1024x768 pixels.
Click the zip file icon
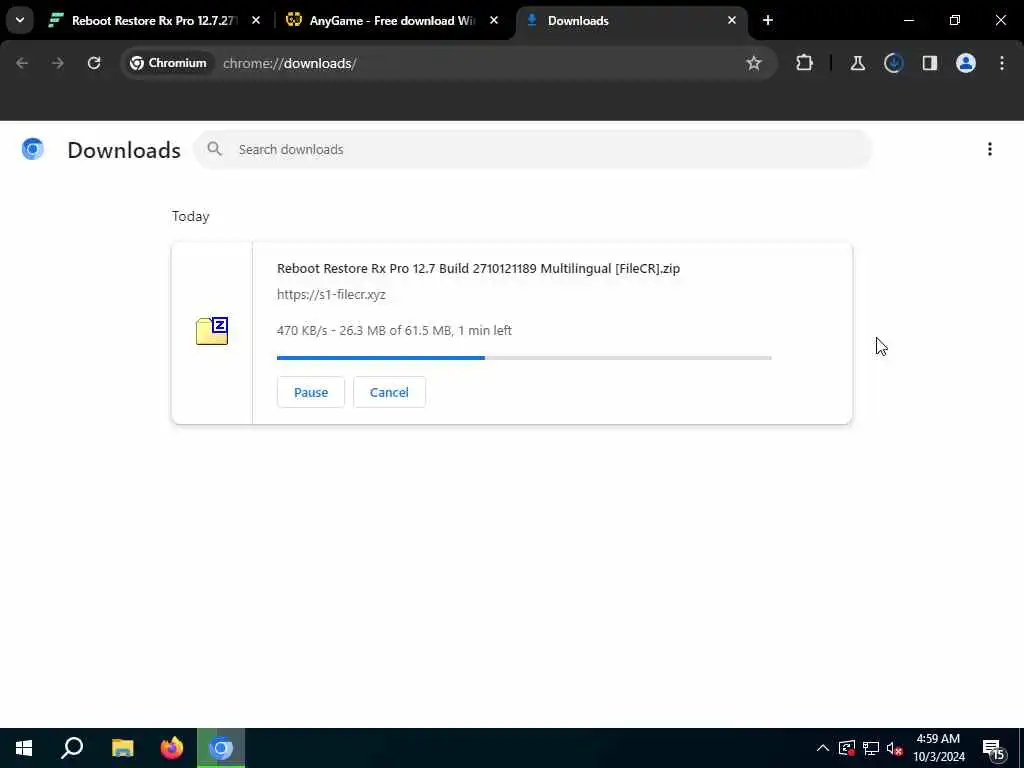pyautogui.click(x=212, y=330)
